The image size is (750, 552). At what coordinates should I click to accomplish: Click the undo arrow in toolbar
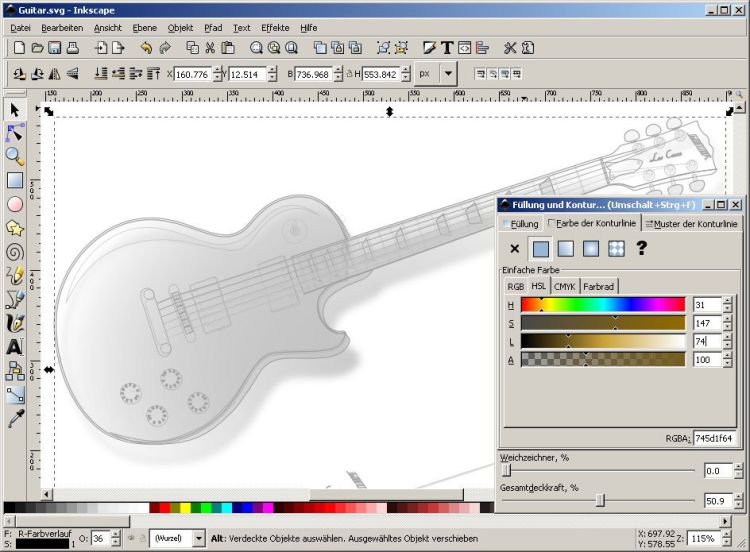[x=146, y=47]
